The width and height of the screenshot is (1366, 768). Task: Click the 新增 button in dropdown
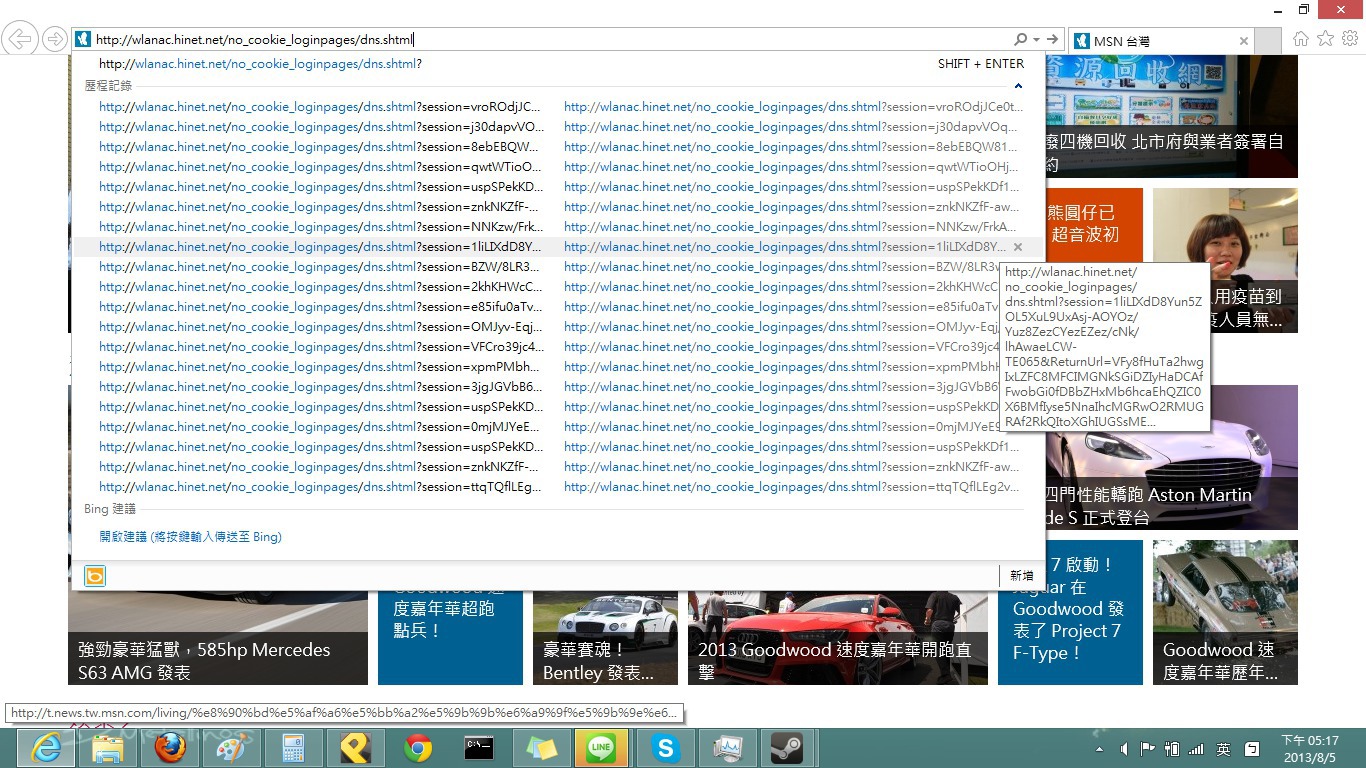(1021, 576)
